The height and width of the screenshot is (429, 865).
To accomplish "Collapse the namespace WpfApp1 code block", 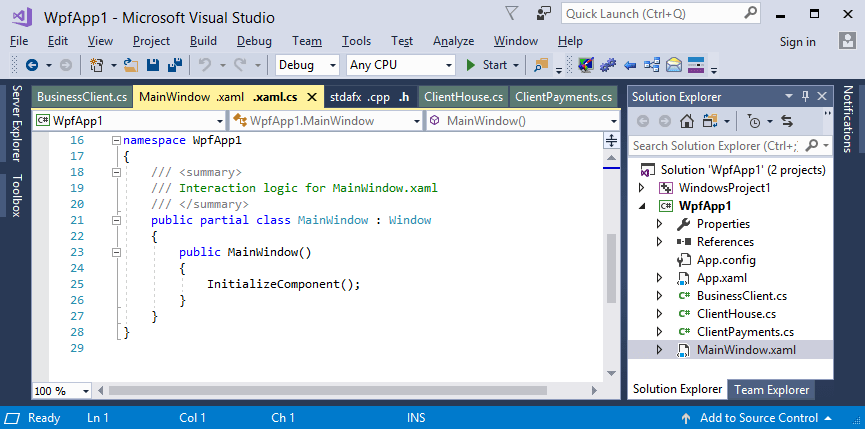I will point(116,141).
